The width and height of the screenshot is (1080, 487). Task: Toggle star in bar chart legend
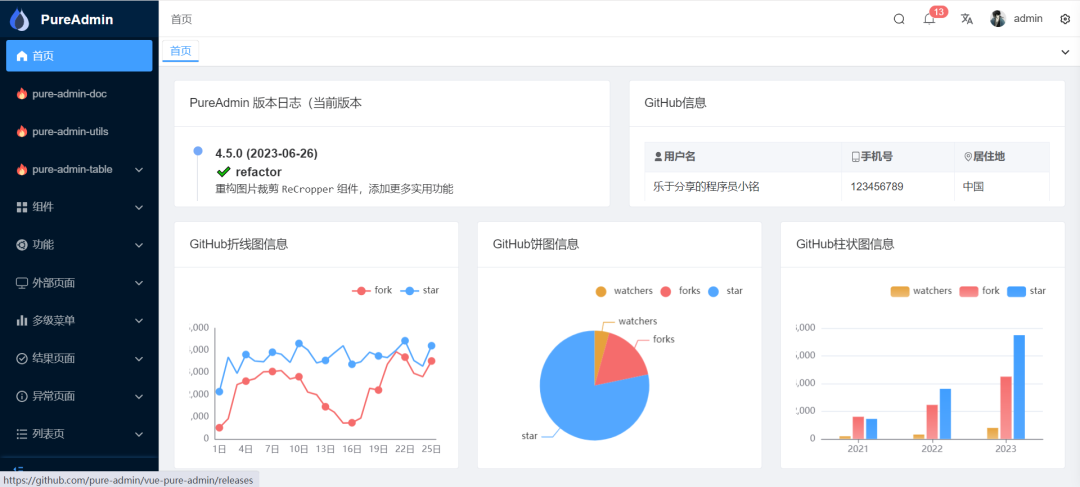point(1026,291)
